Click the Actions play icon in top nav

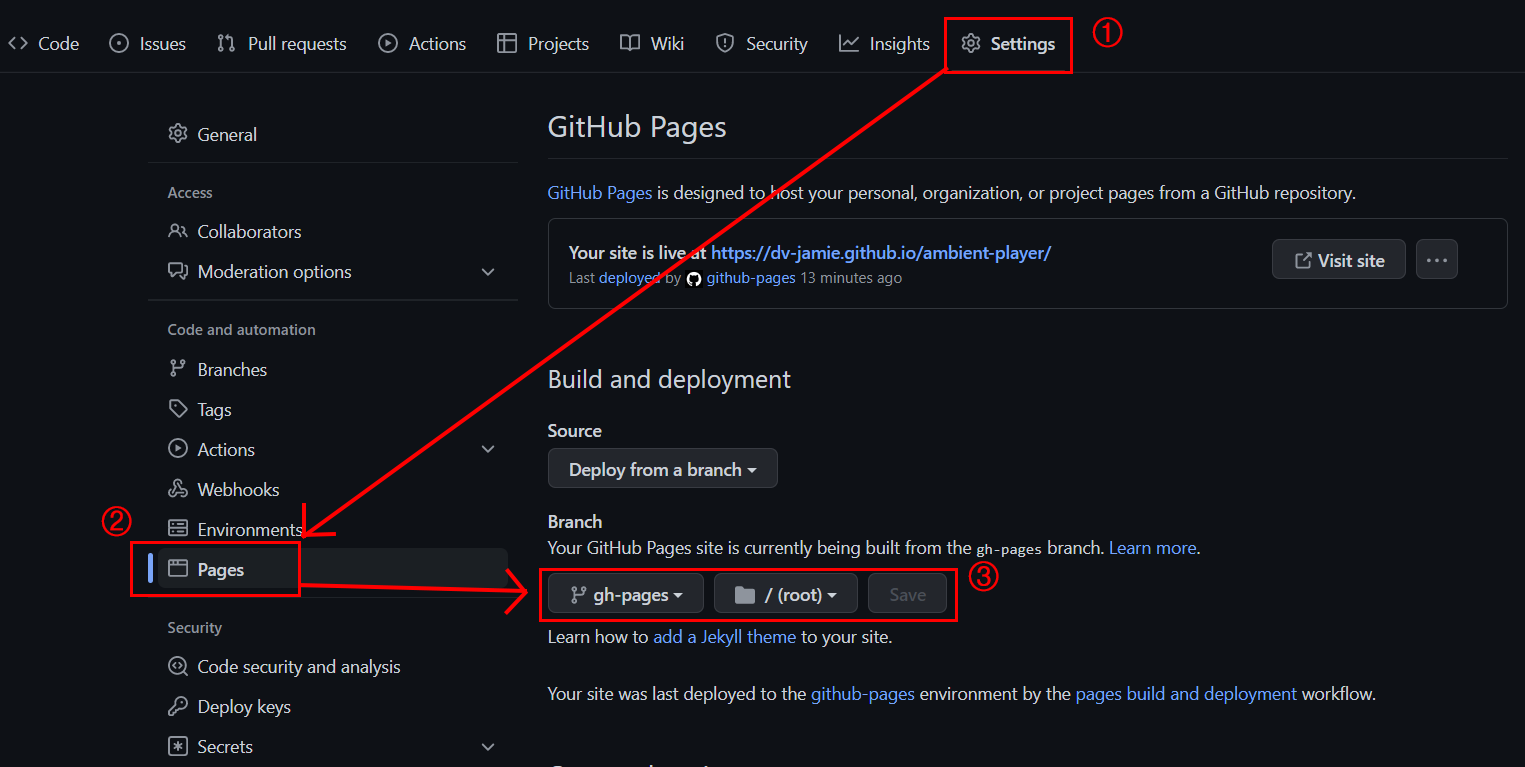(388, 43)
